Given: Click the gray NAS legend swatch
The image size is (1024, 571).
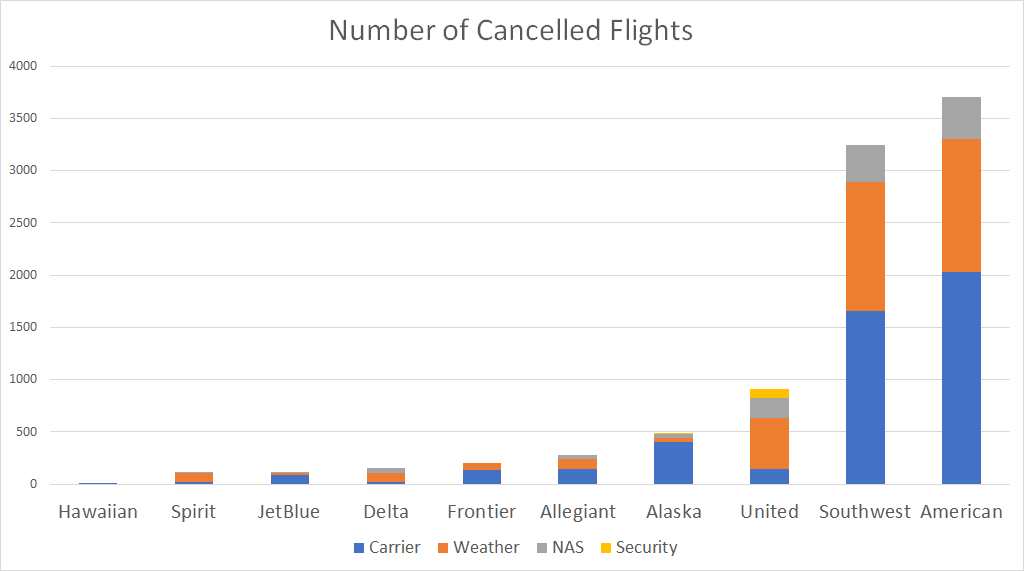Looking at the screenshot, I should [543, 548].
